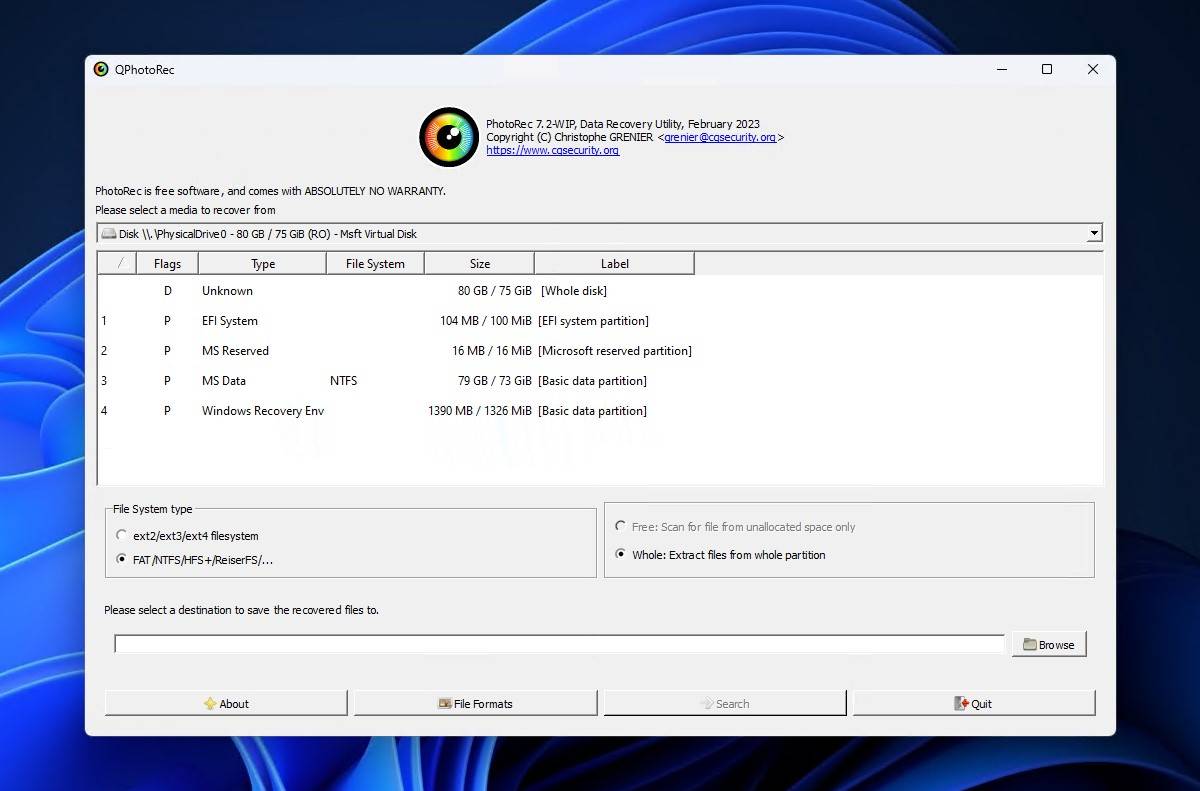Click the QPhotoRec title bar icon
1200x791 pixels.
101,69
